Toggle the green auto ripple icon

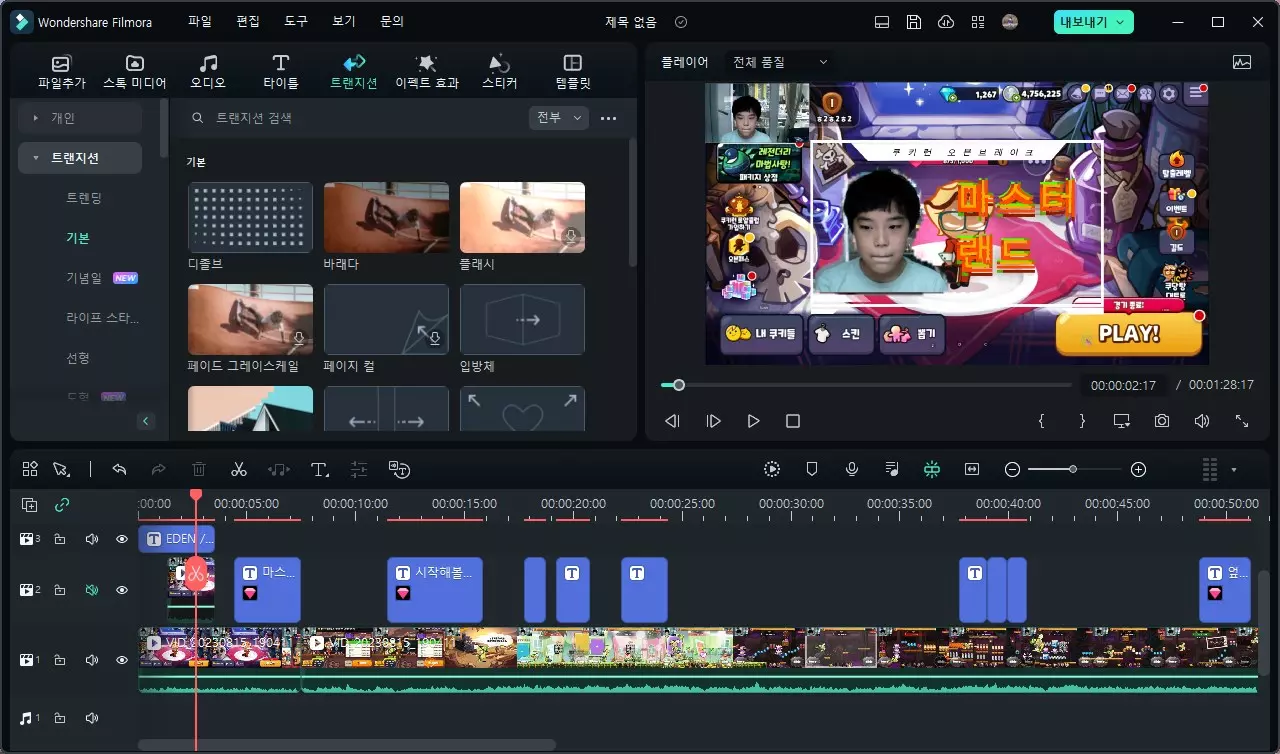[932, 469]
